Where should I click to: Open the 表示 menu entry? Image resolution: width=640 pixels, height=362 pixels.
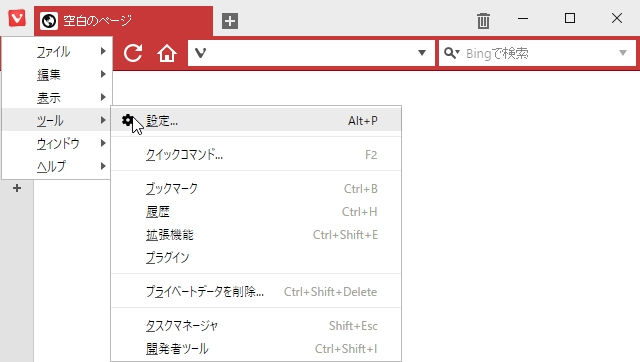(57, 97)
